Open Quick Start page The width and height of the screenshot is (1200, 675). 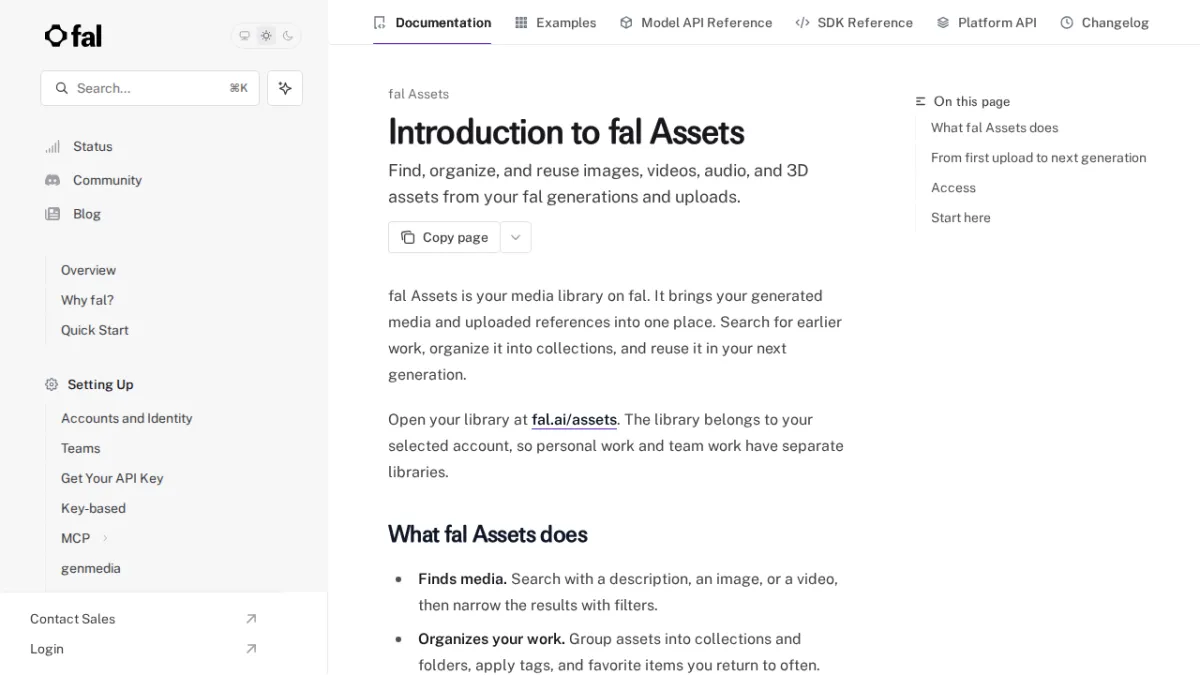click(94, 330)
